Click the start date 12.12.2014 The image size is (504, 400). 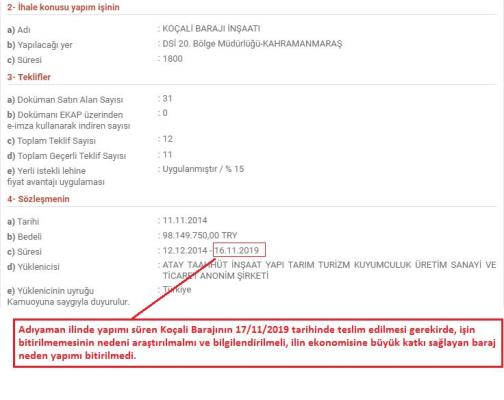[x=185, y=250]
